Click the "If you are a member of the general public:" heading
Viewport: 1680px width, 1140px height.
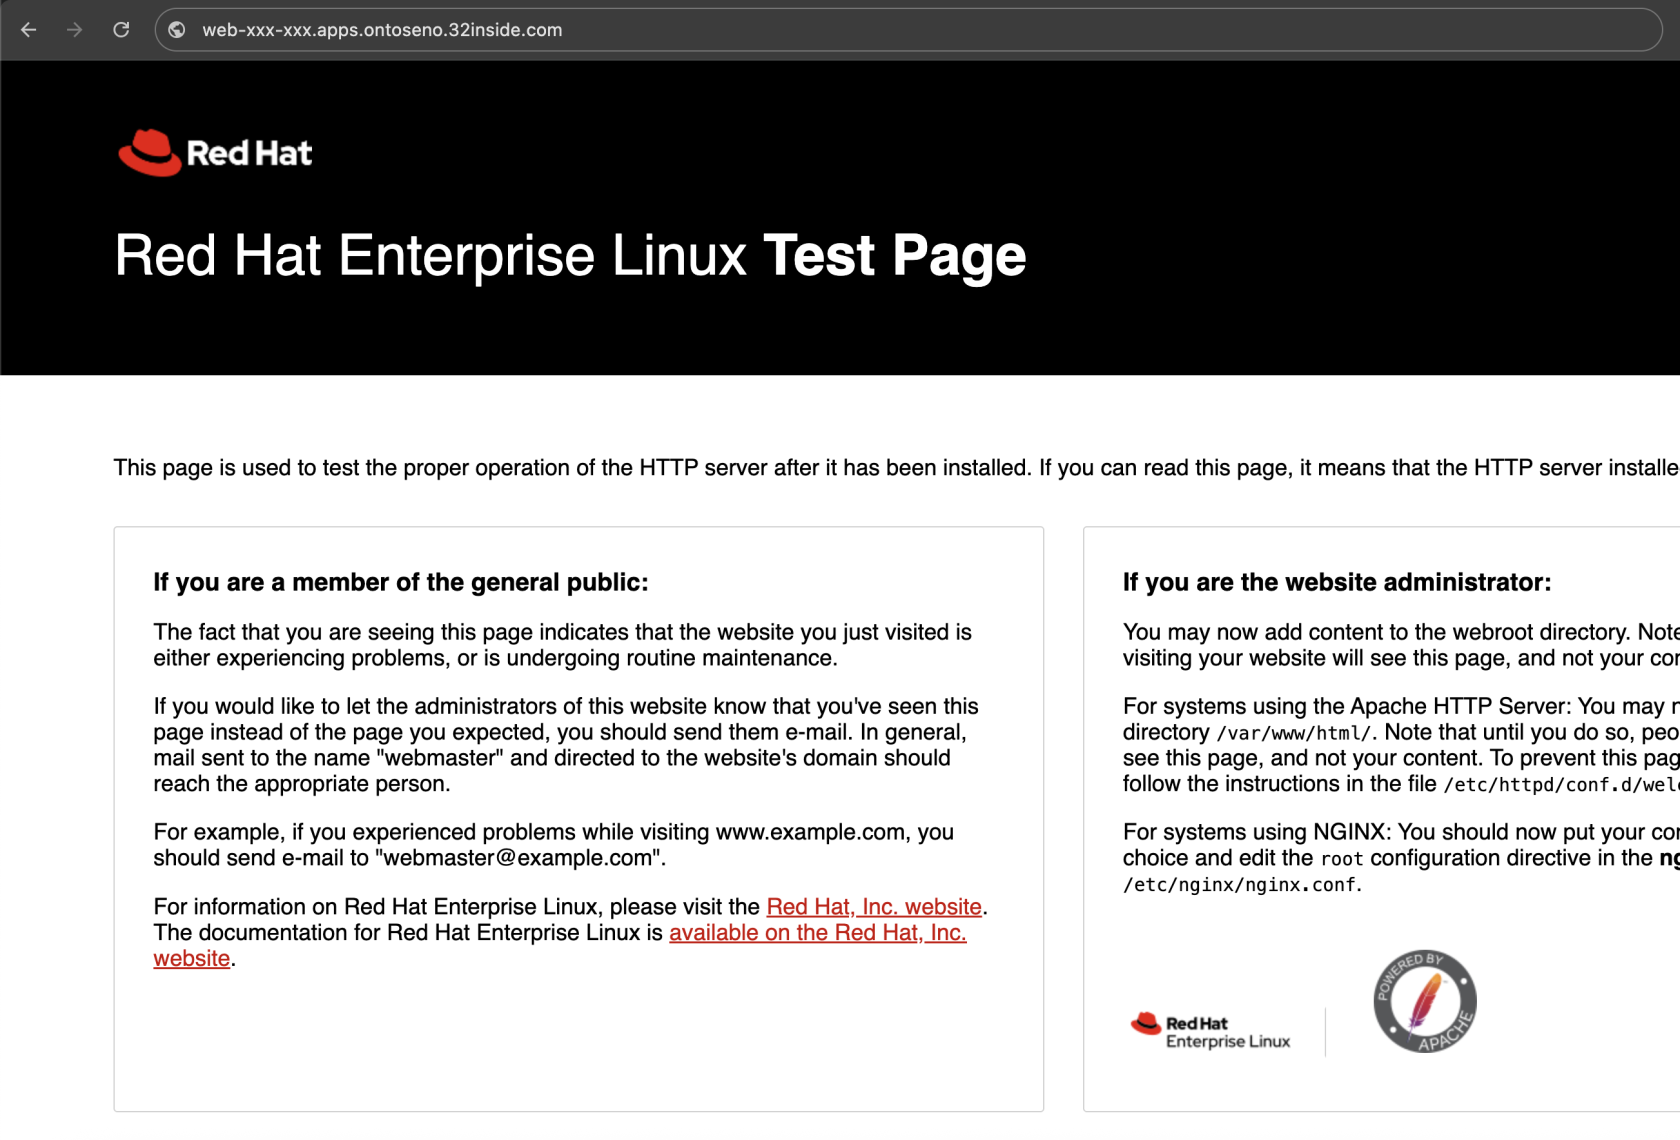[x=401, y=583]
